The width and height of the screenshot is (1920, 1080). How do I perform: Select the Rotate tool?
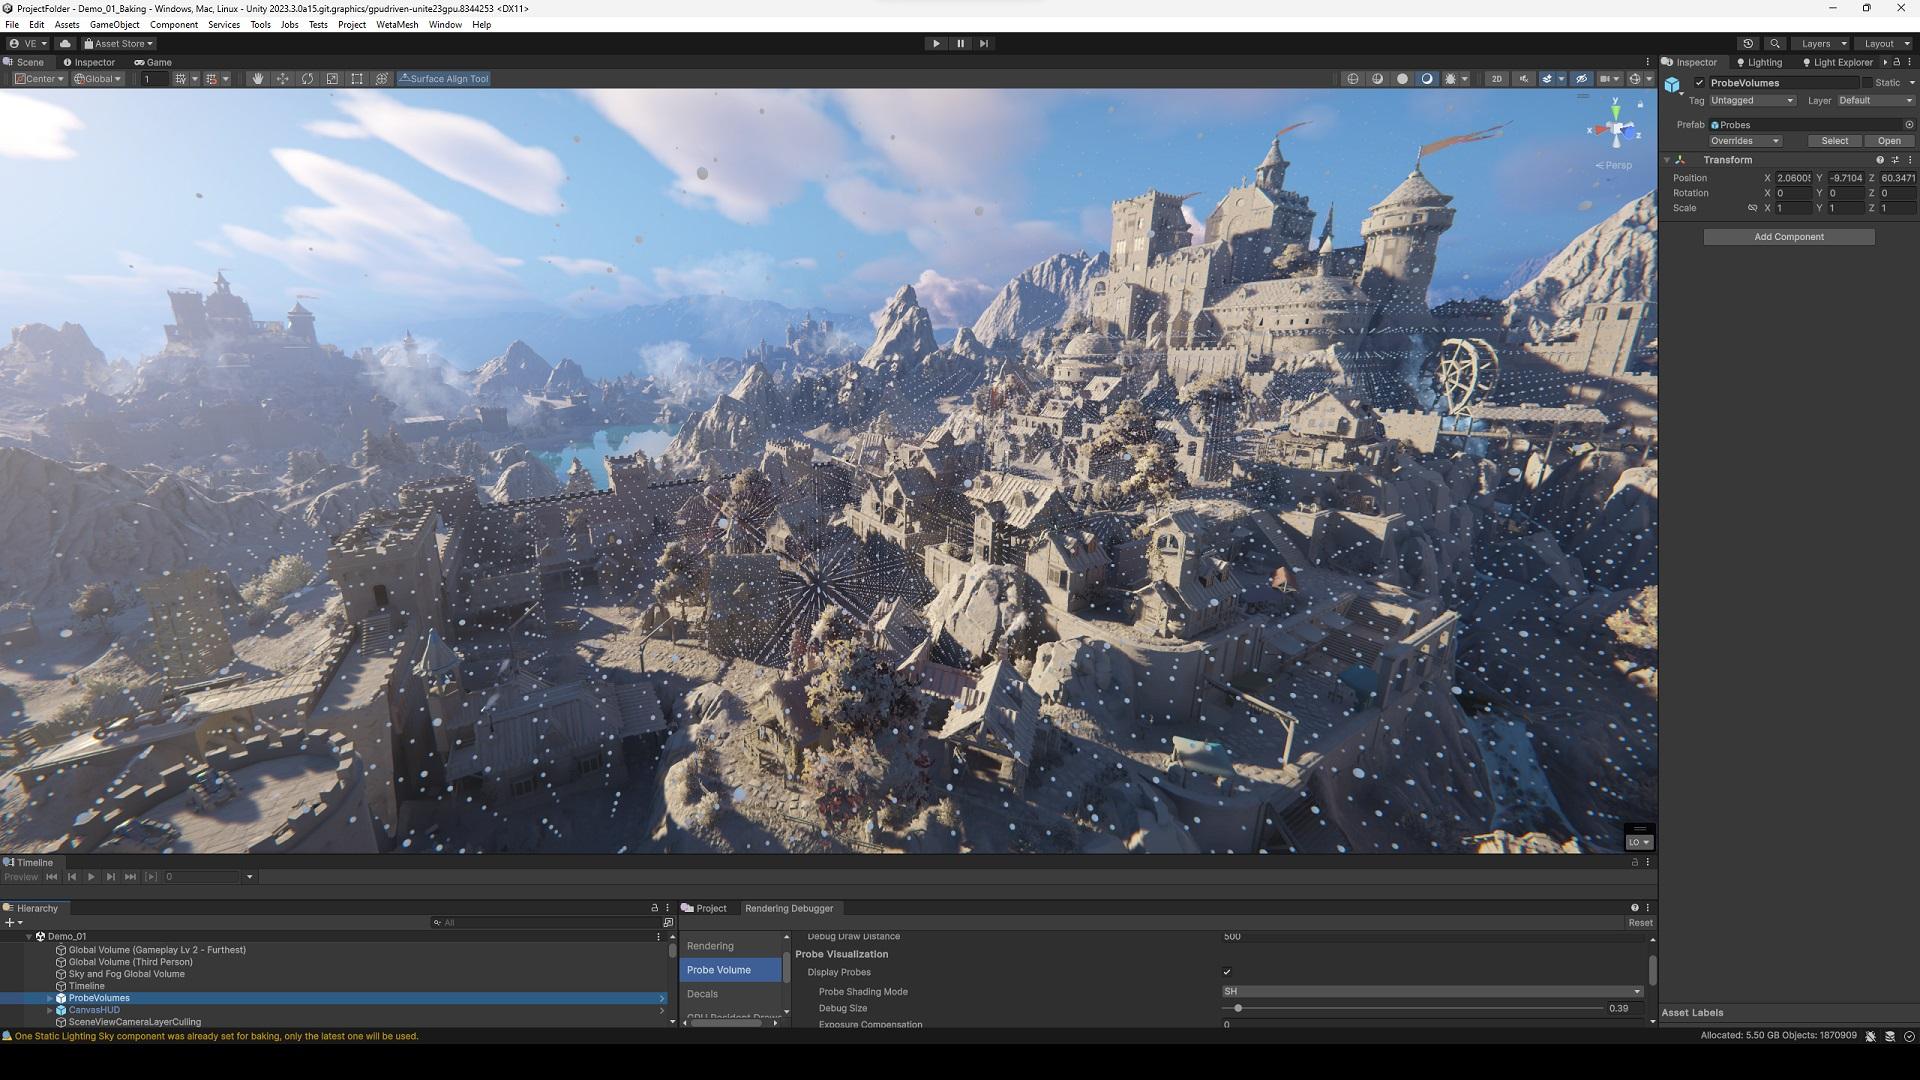pyautogui.click(x=307, y=79)
